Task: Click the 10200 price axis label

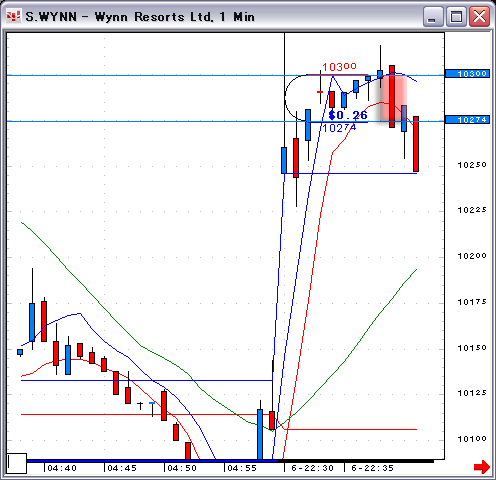Action: coord(472,256)
